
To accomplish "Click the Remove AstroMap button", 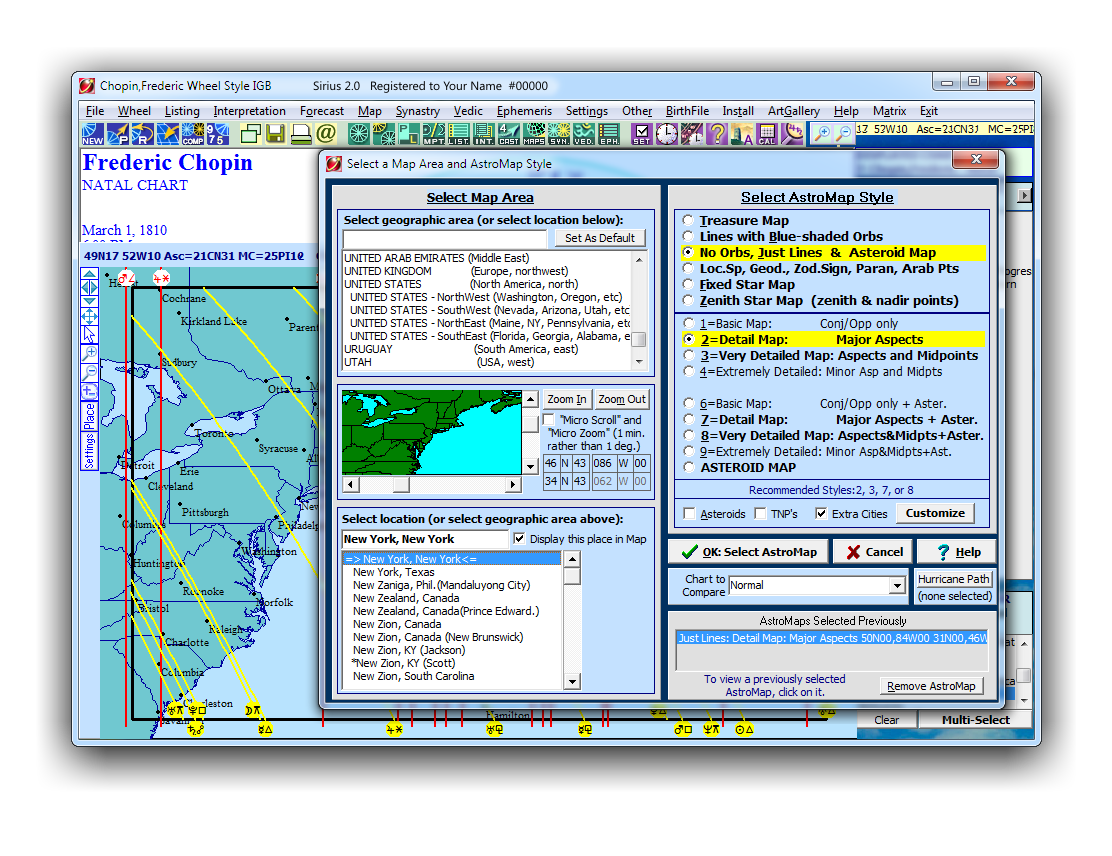I will pos(930,686).
